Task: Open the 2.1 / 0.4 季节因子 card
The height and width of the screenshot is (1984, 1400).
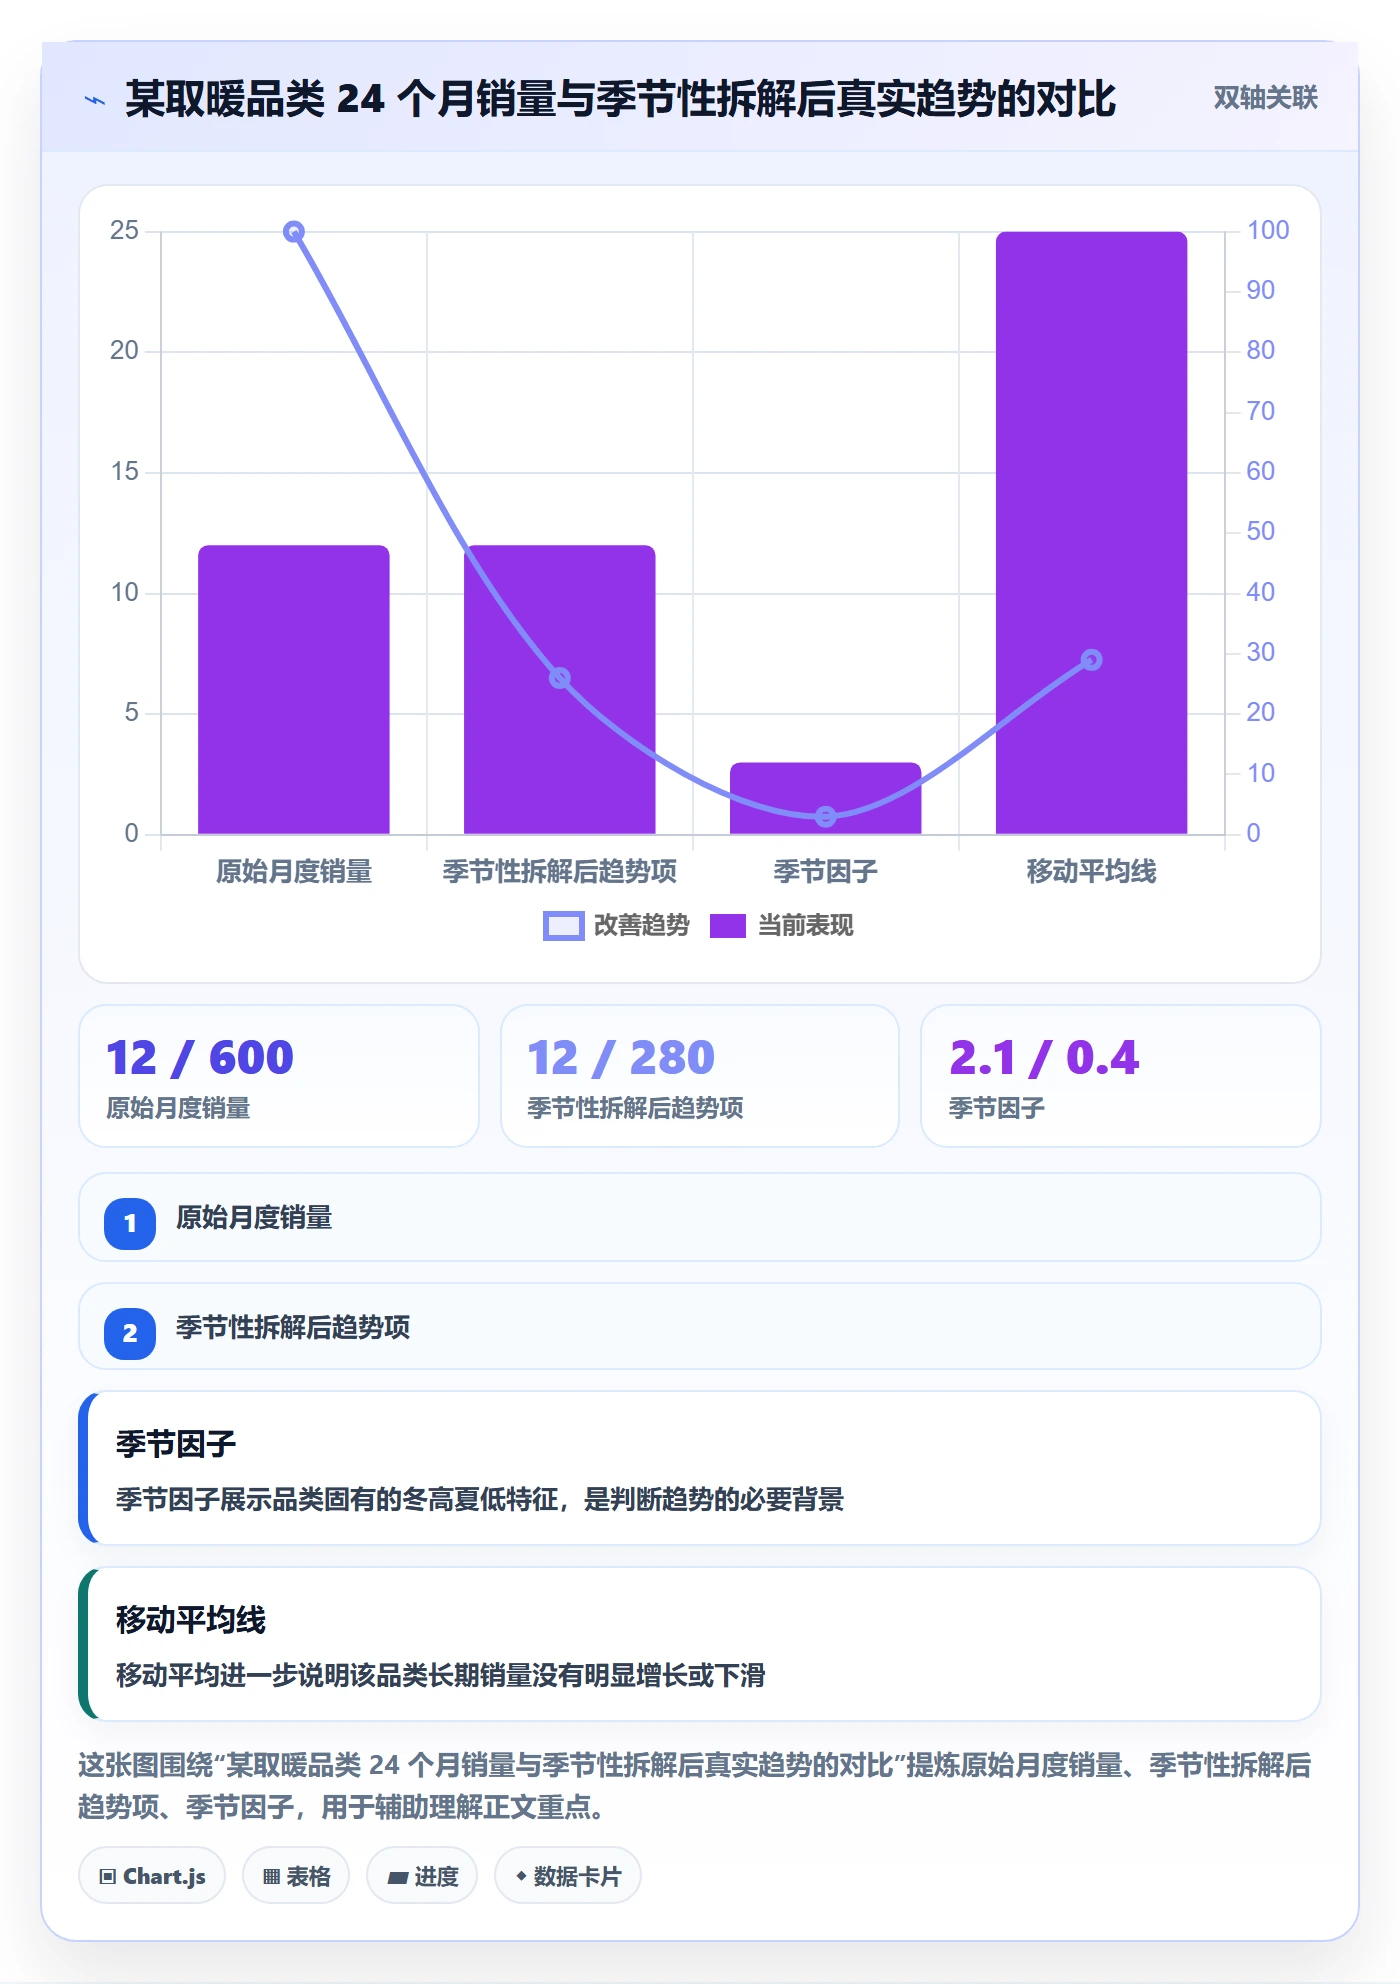Action: [x=1120, y=1076]
